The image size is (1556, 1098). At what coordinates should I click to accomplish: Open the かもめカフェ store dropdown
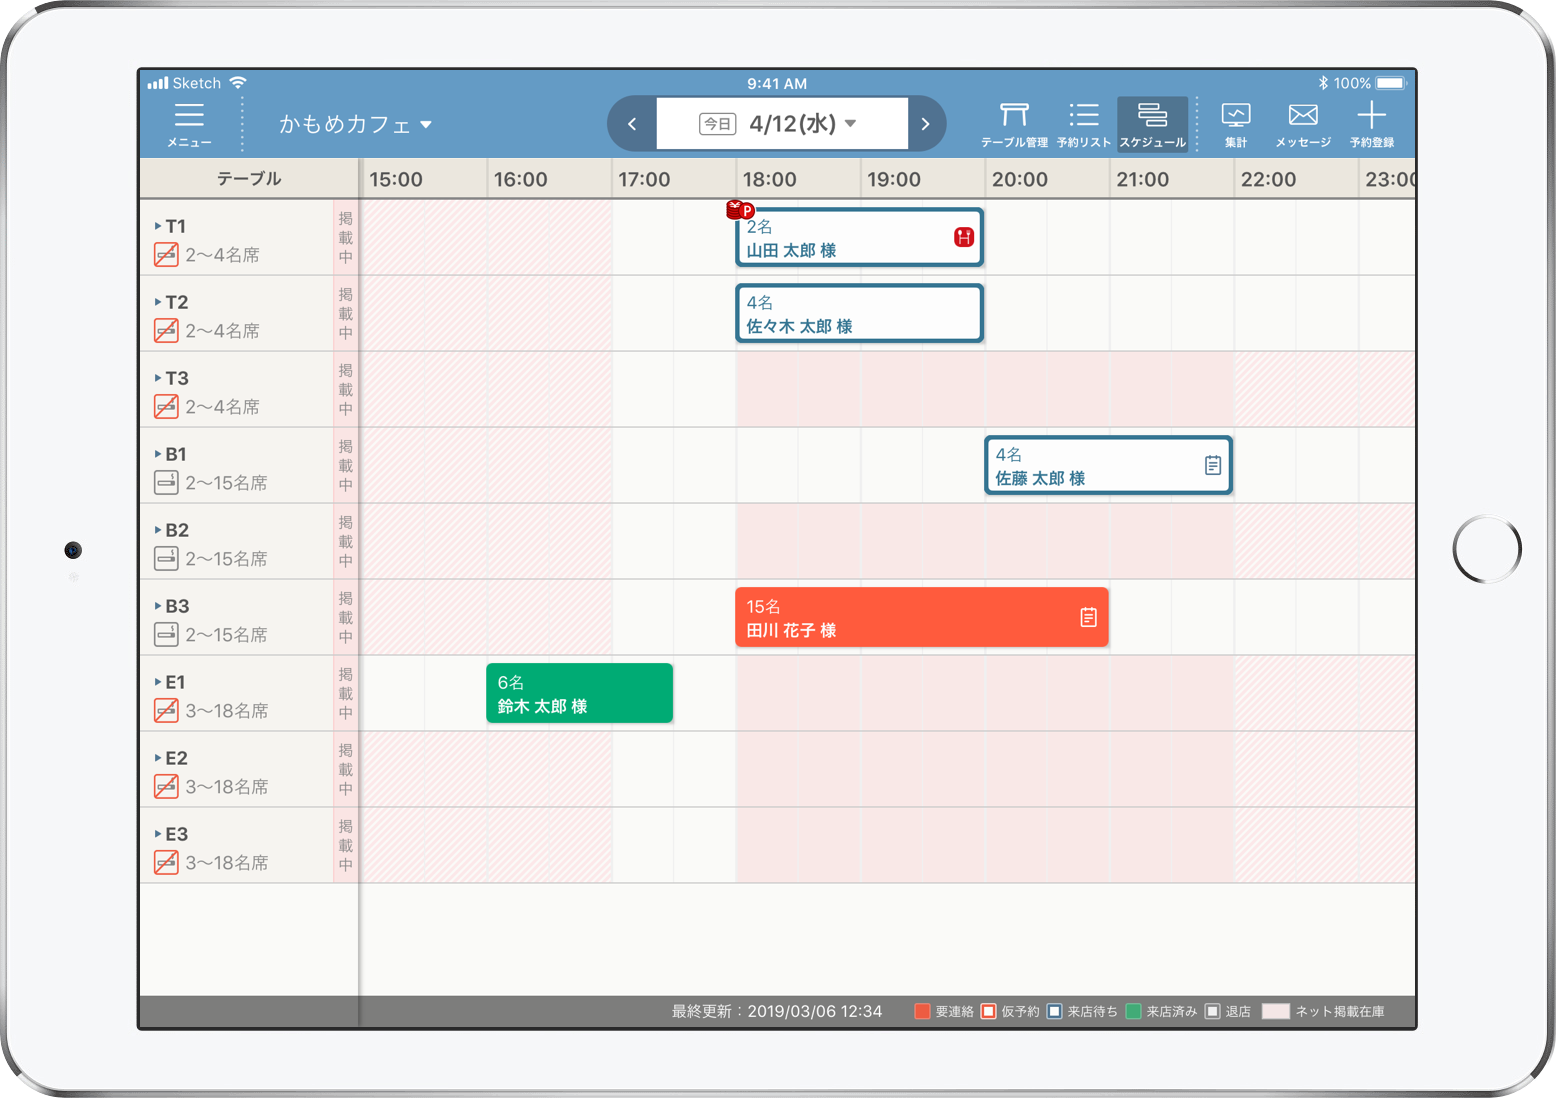coord(355,124)
